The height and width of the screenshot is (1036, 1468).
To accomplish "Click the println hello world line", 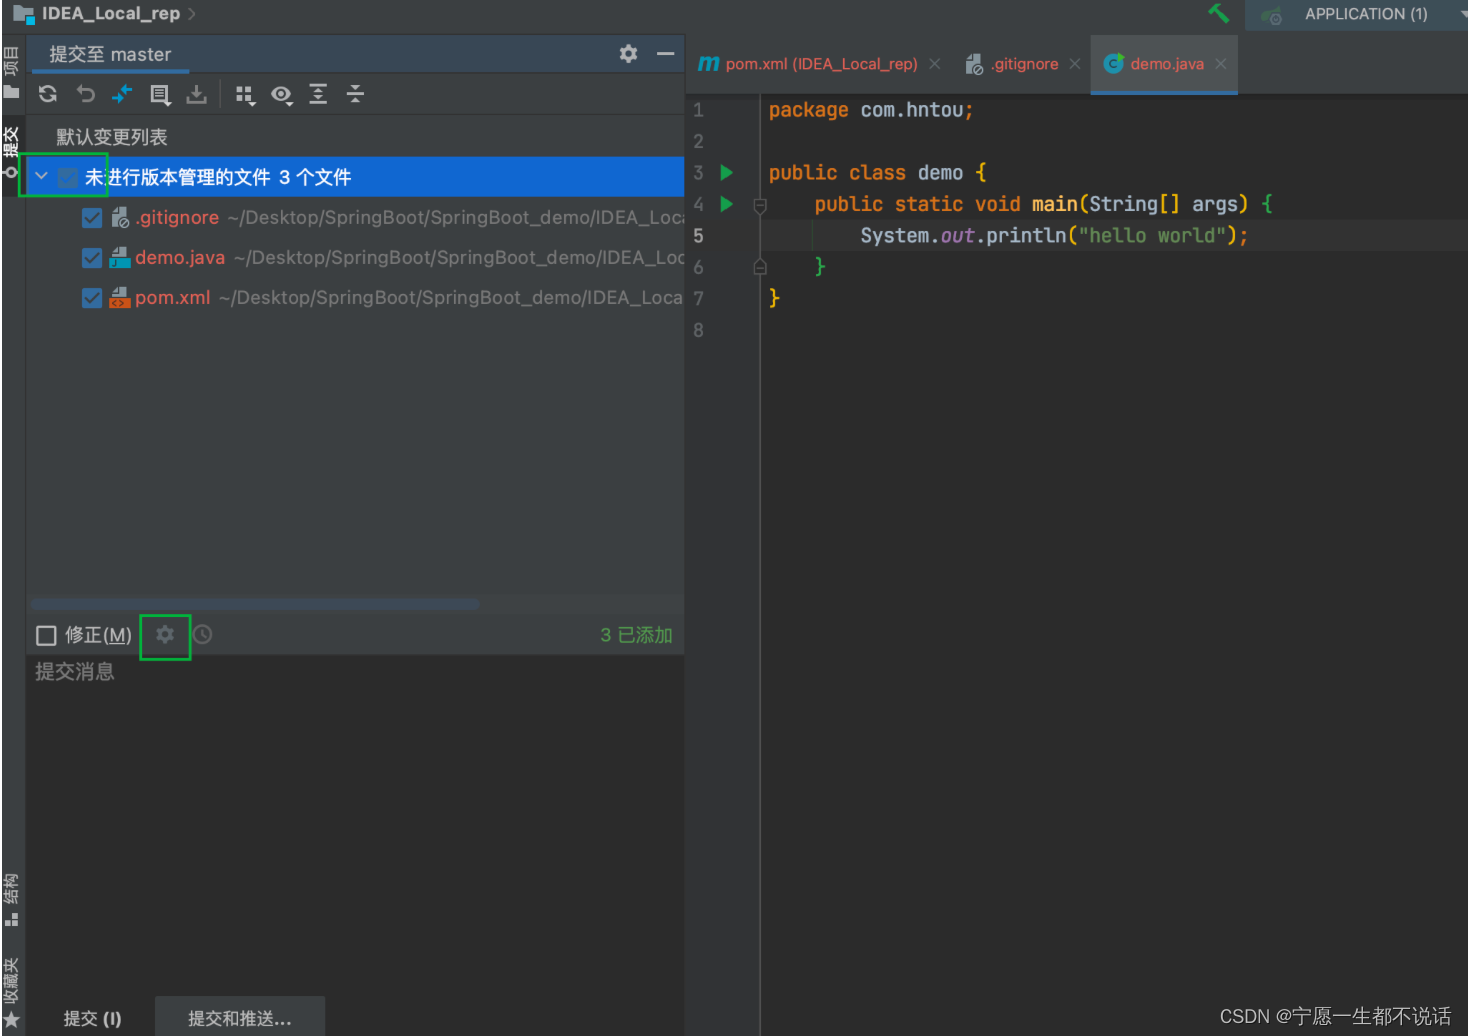I will click(x=1054, y=236).
